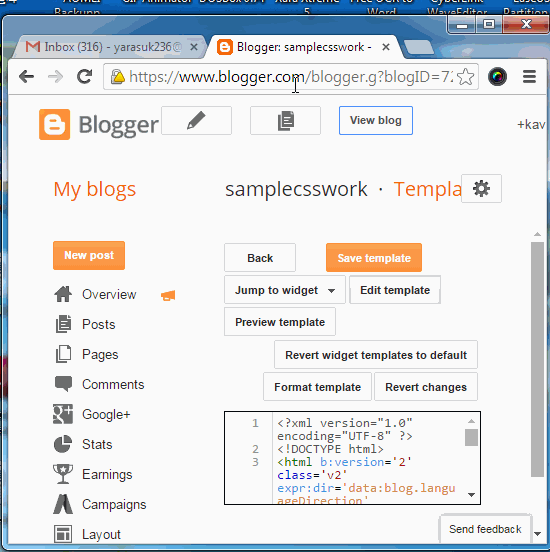
Task: Click the Campaigns icon in the sidebar
Action: (63, 504)
